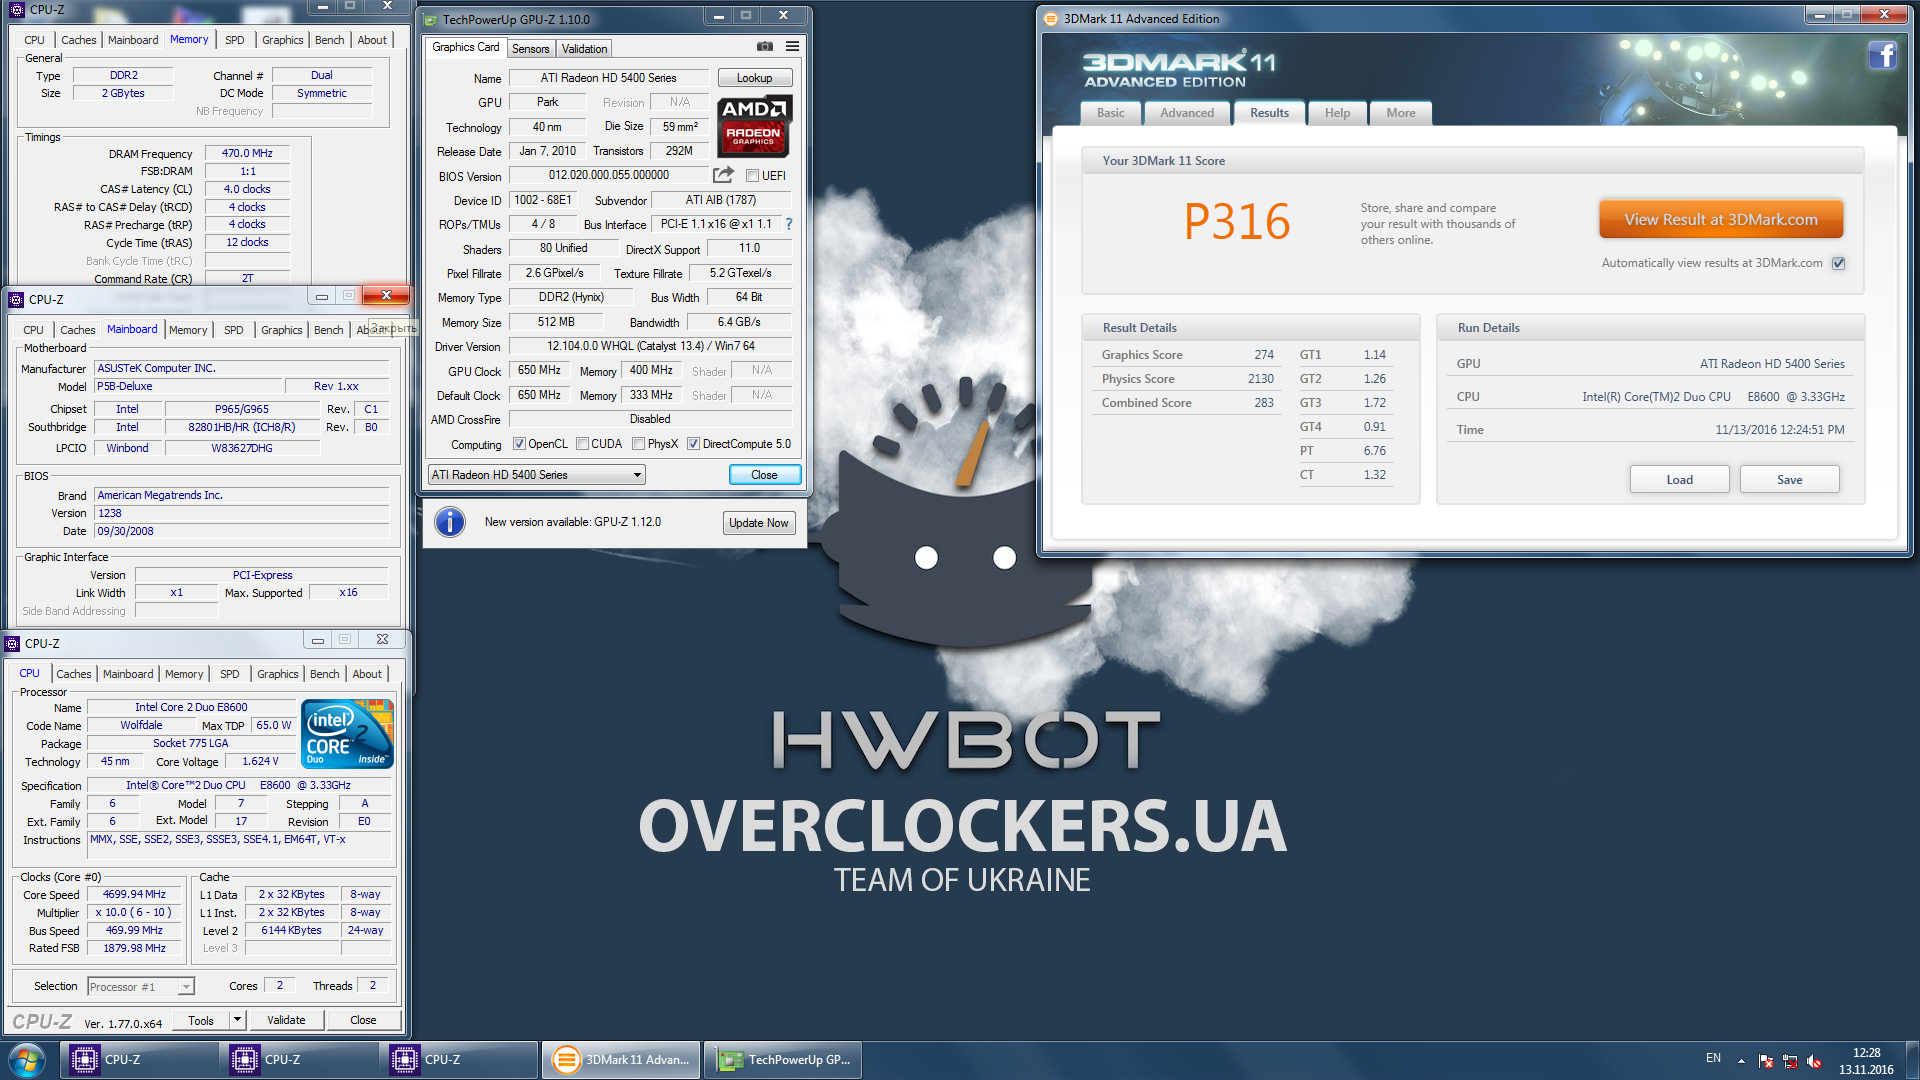The width and height of the screenshot is (1920, 1080).
Task: Click the blue info icon in GPU-Z update bar
Action: tap(450, 522)
